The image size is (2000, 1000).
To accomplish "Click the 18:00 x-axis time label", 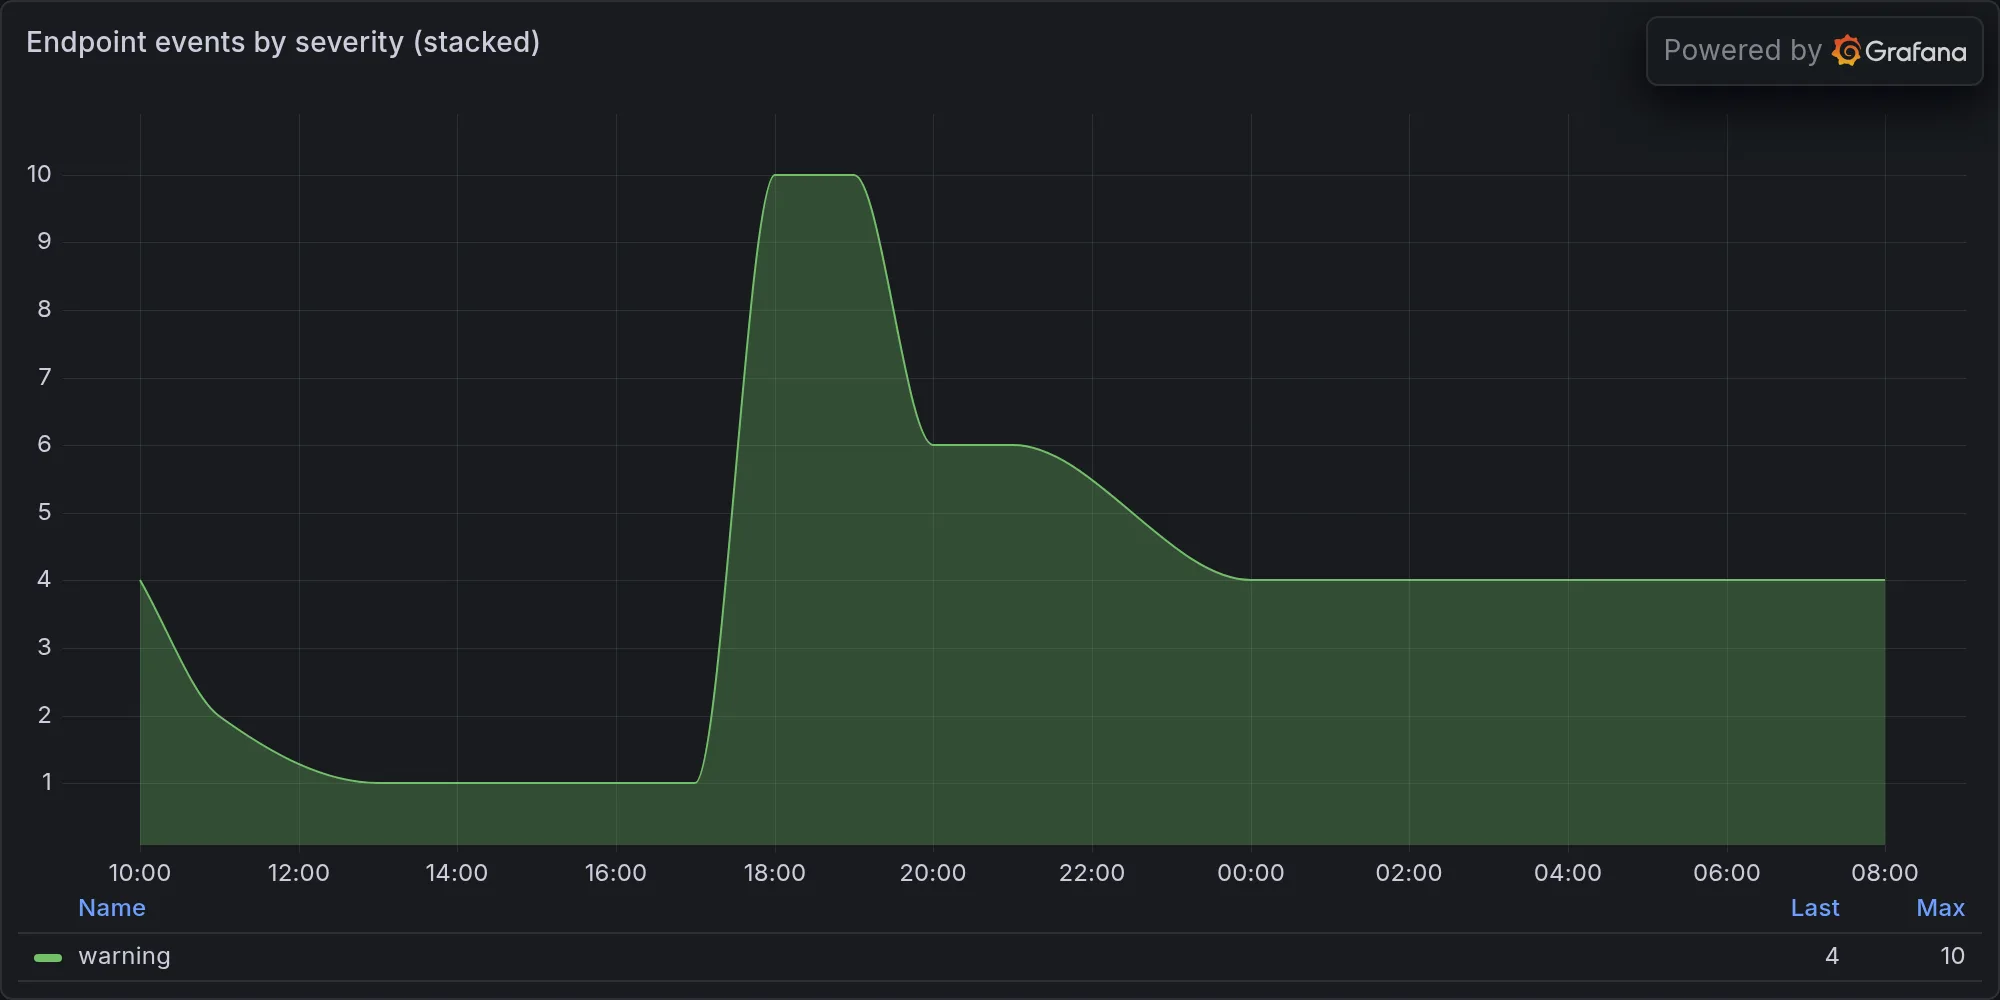I will tap(774, 873).
